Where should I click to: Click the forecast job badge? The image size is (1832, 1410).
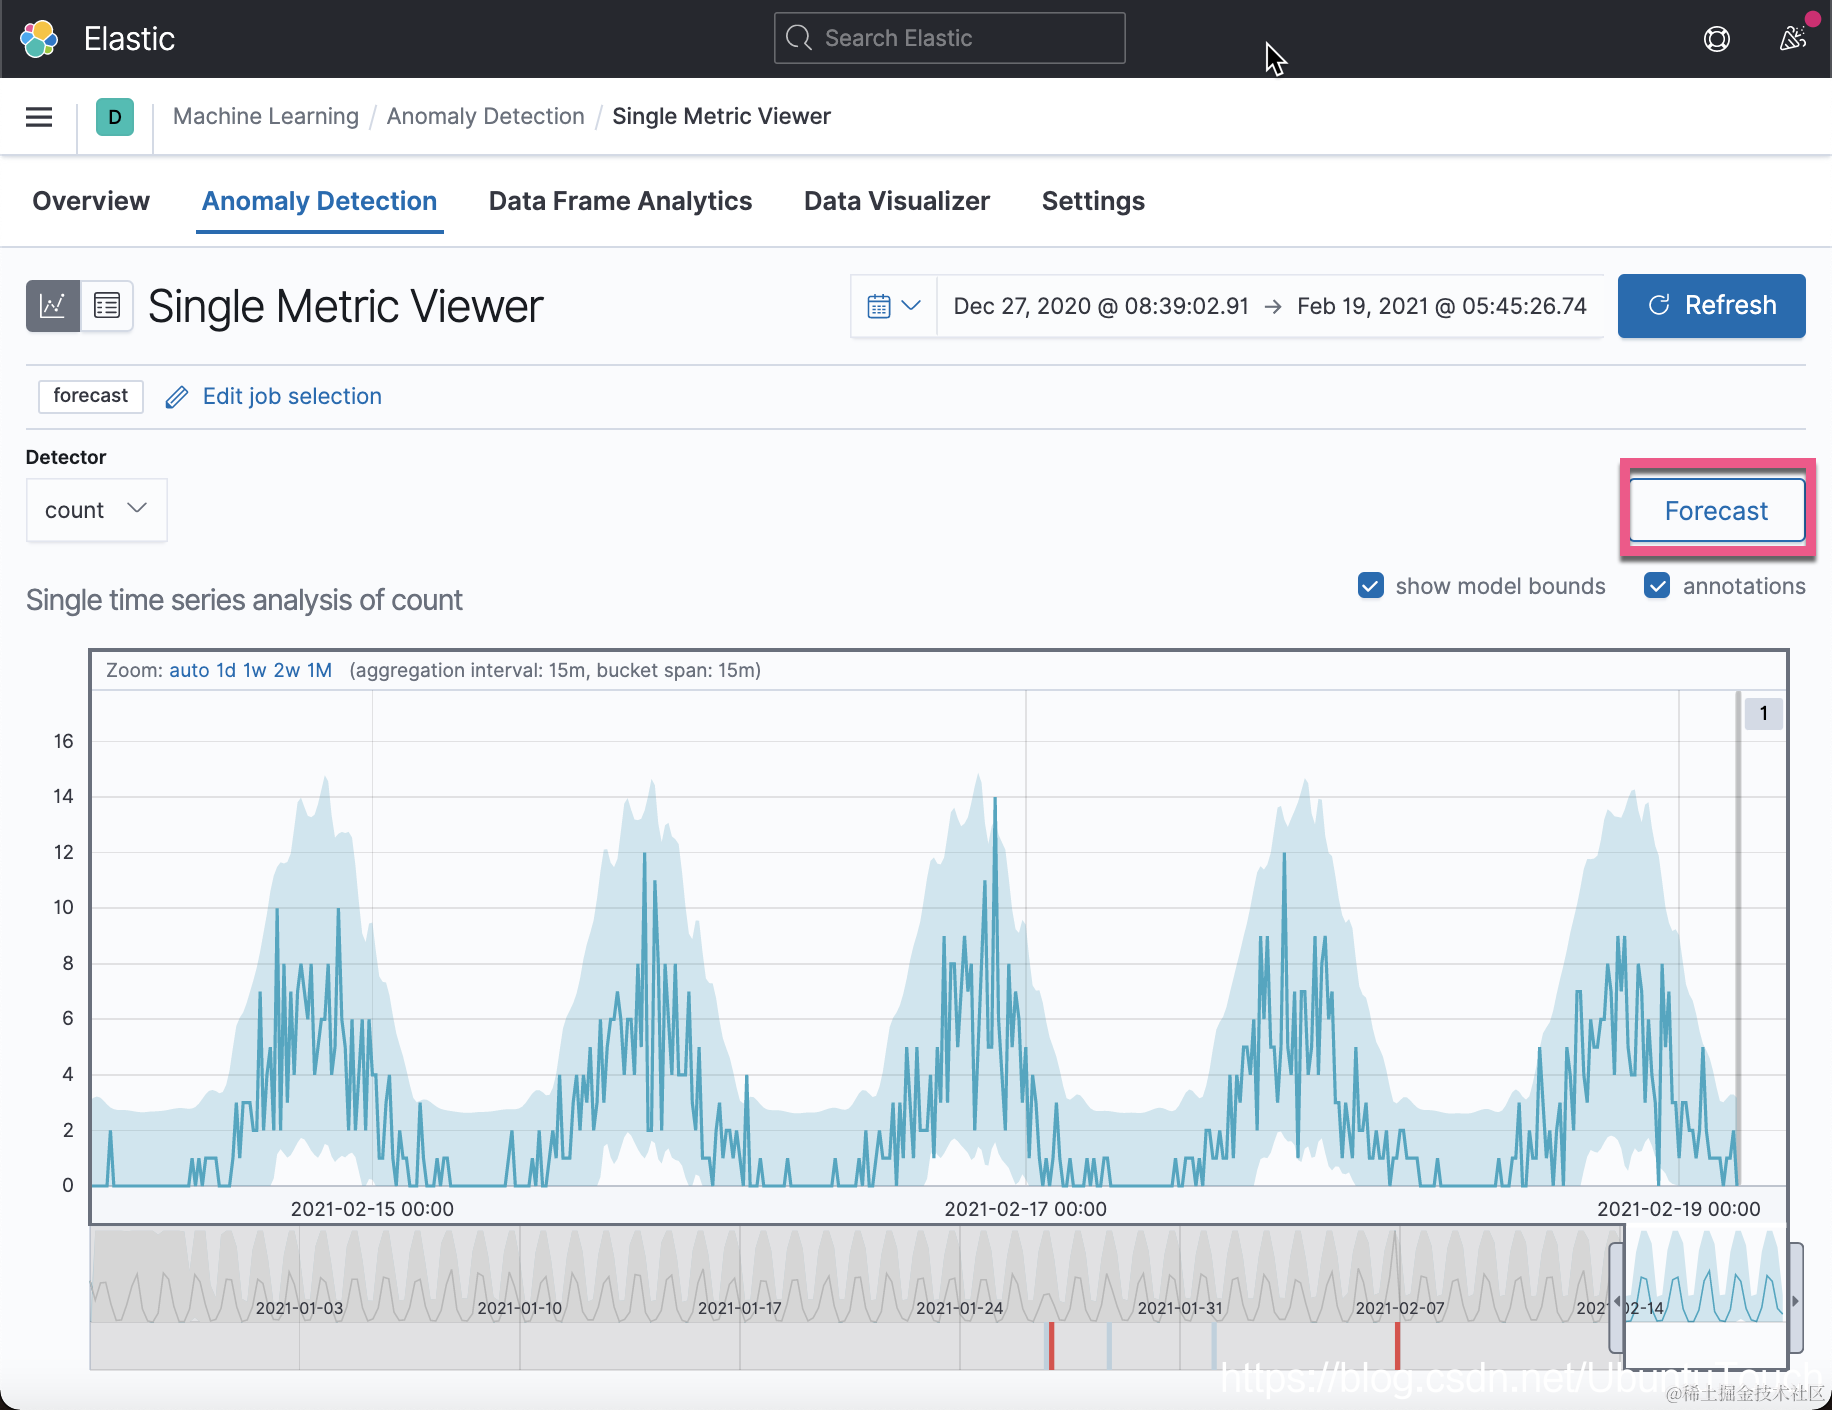click(91, 396)
